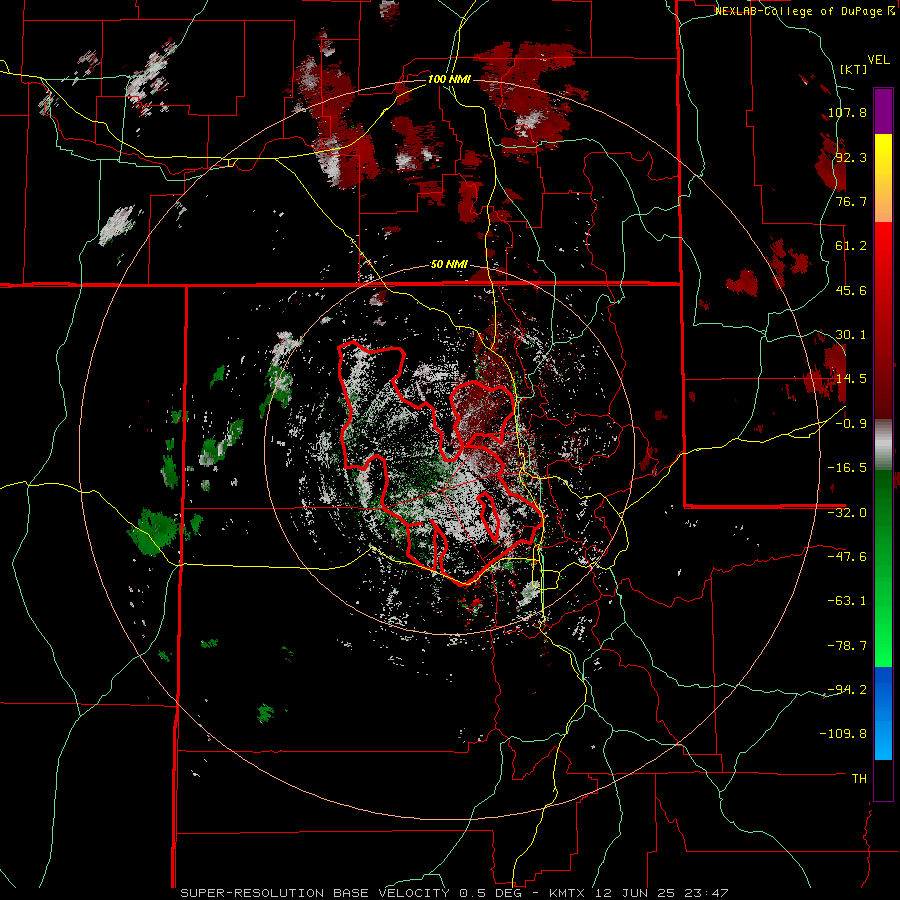Select the 76.7 velocity scale value
The width and height of the screenshot is (900, 900).
click(851, 201)
